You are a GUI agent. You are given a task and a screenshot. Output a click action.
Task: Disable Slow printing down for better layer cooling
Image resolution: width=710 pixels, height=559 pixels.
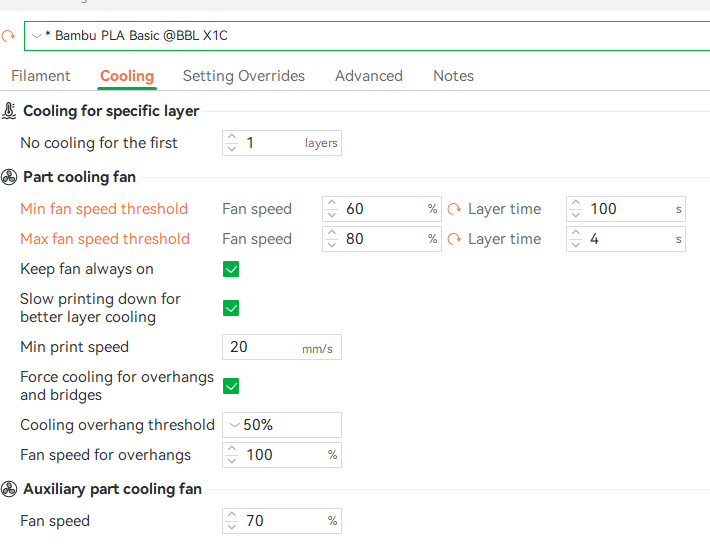click(231, 308)
